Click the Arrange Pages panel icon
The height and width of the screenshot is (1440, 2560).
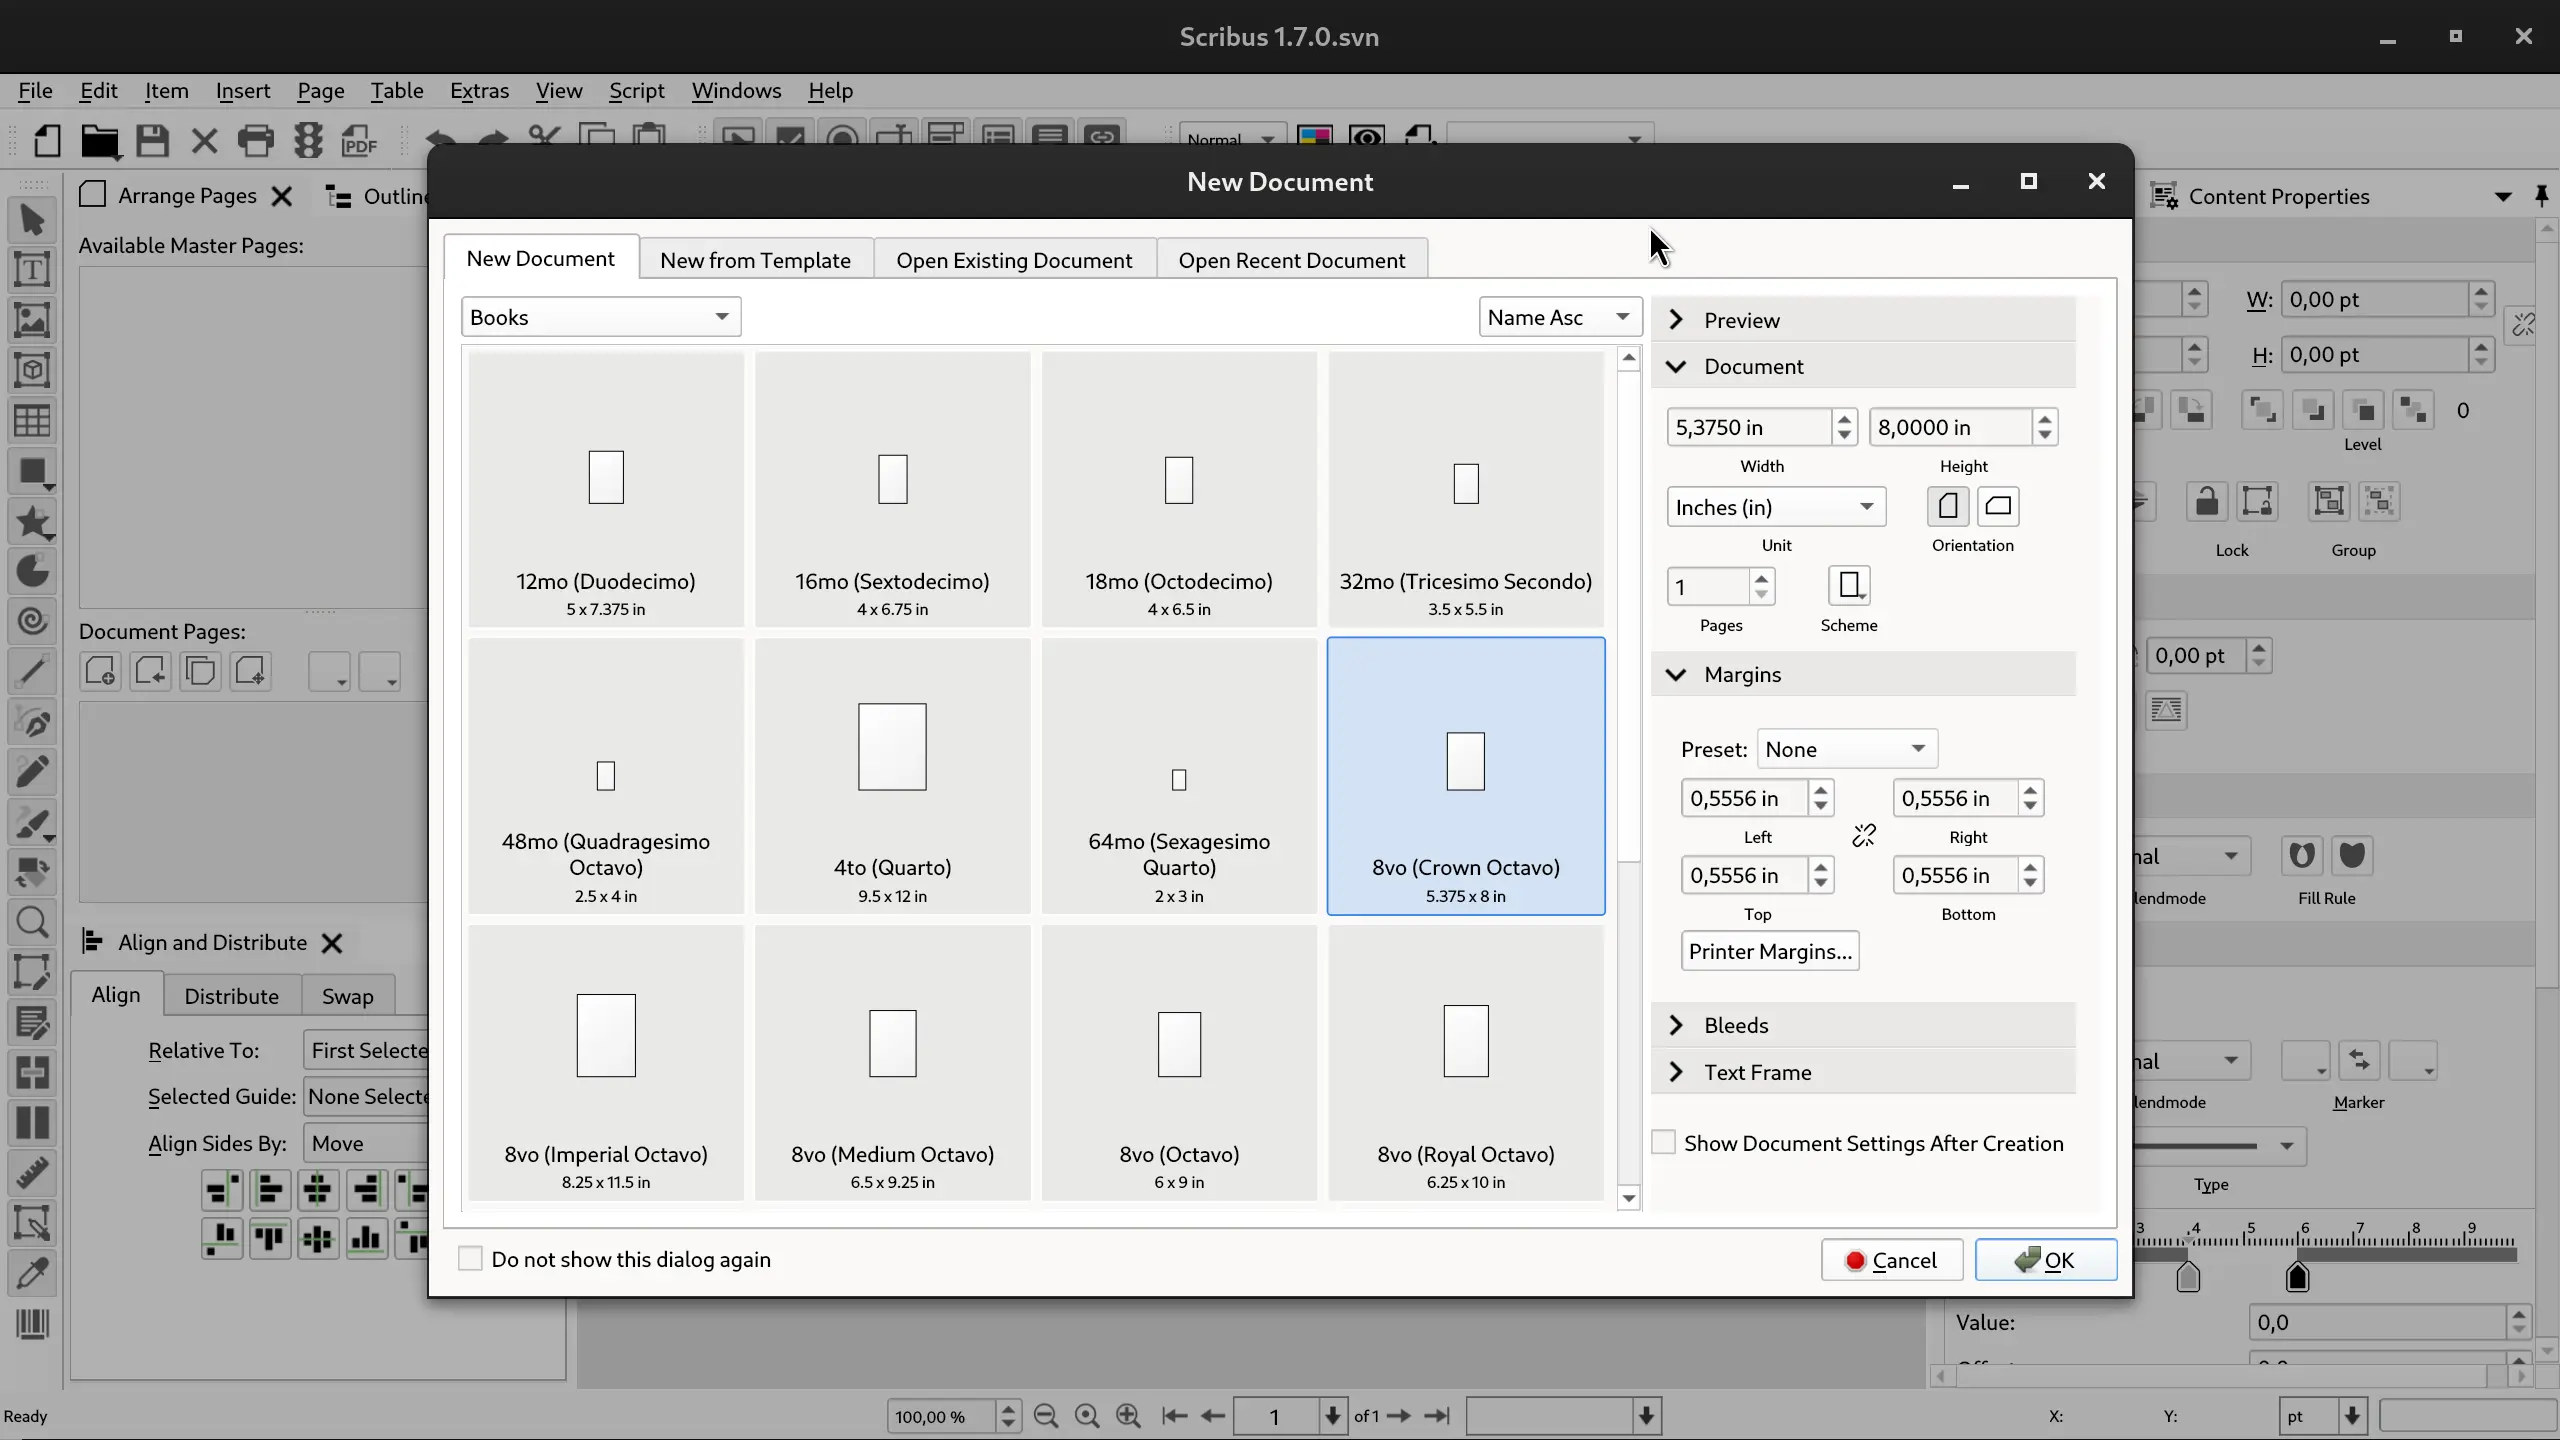pyautogui.click(x=90, y=195)
